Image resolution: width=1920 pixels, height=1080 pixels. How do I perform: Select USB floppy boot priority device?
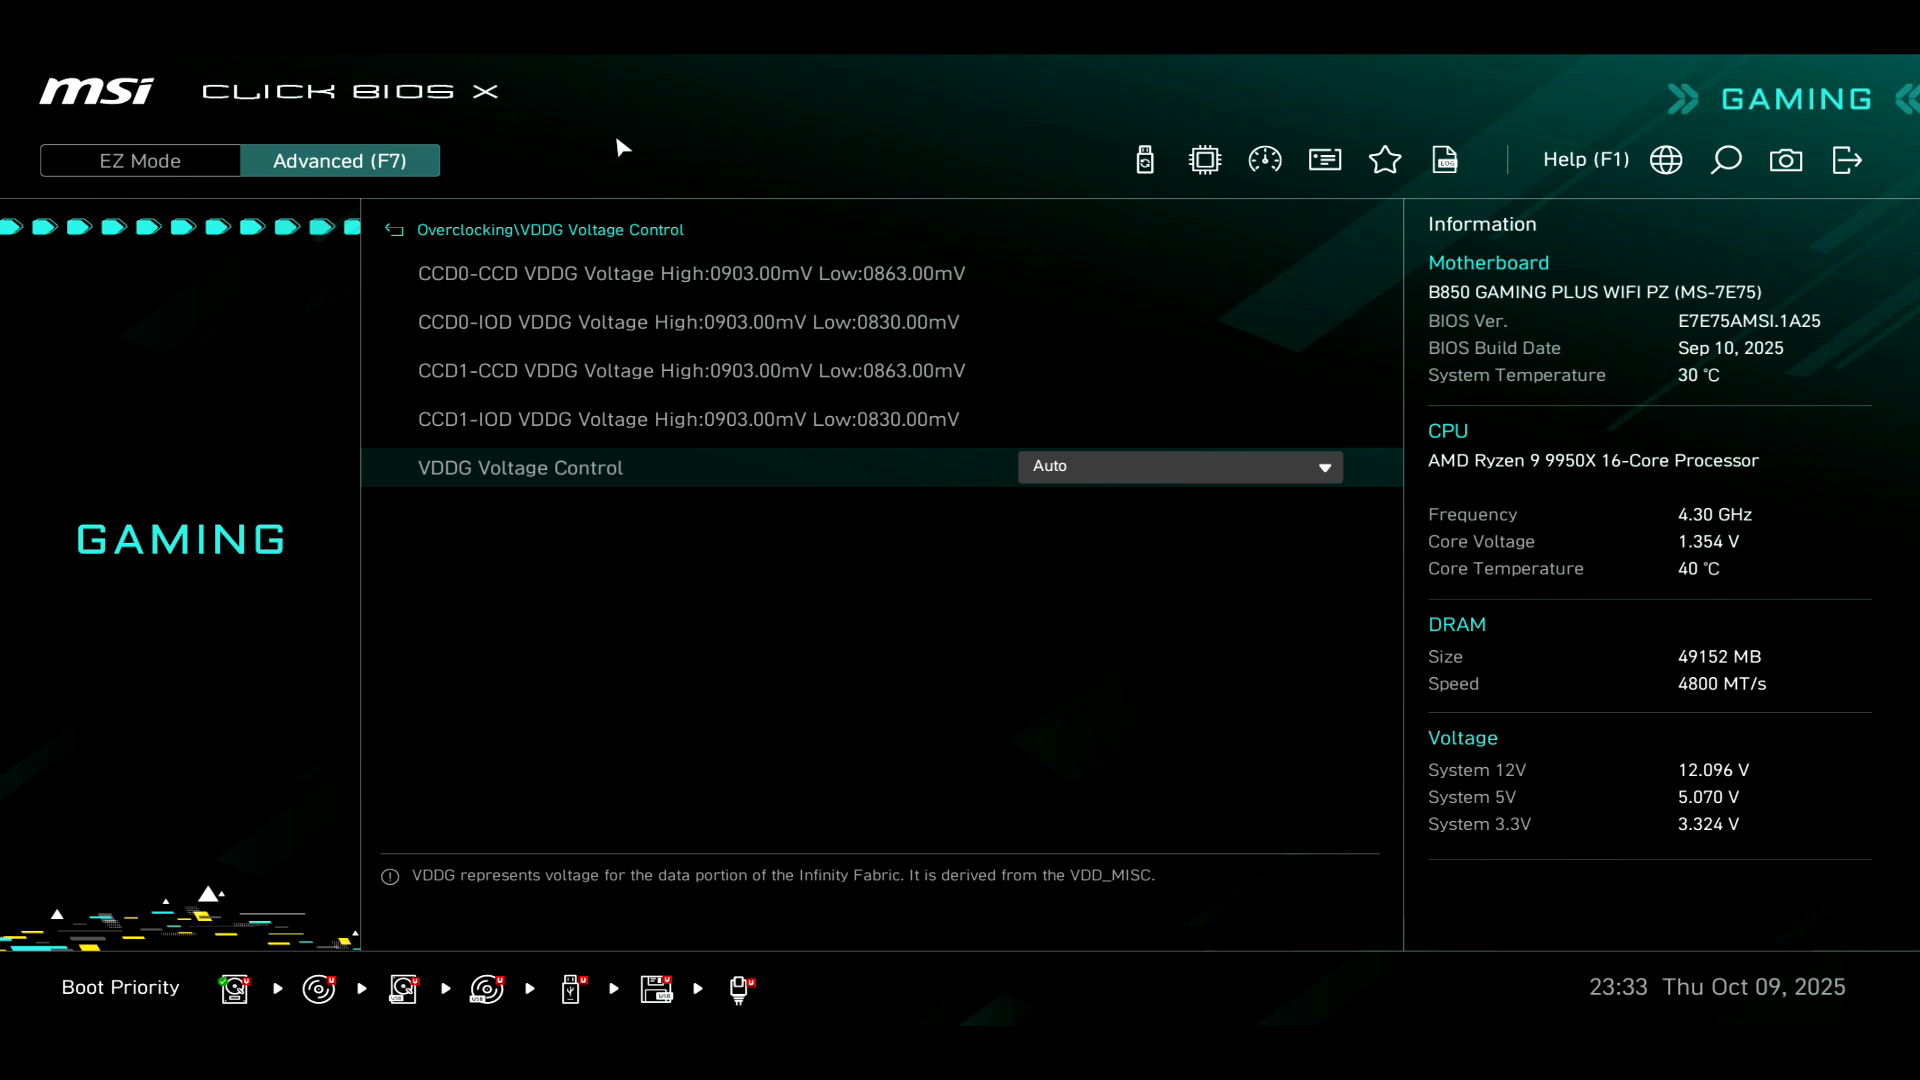pos(657,989)
